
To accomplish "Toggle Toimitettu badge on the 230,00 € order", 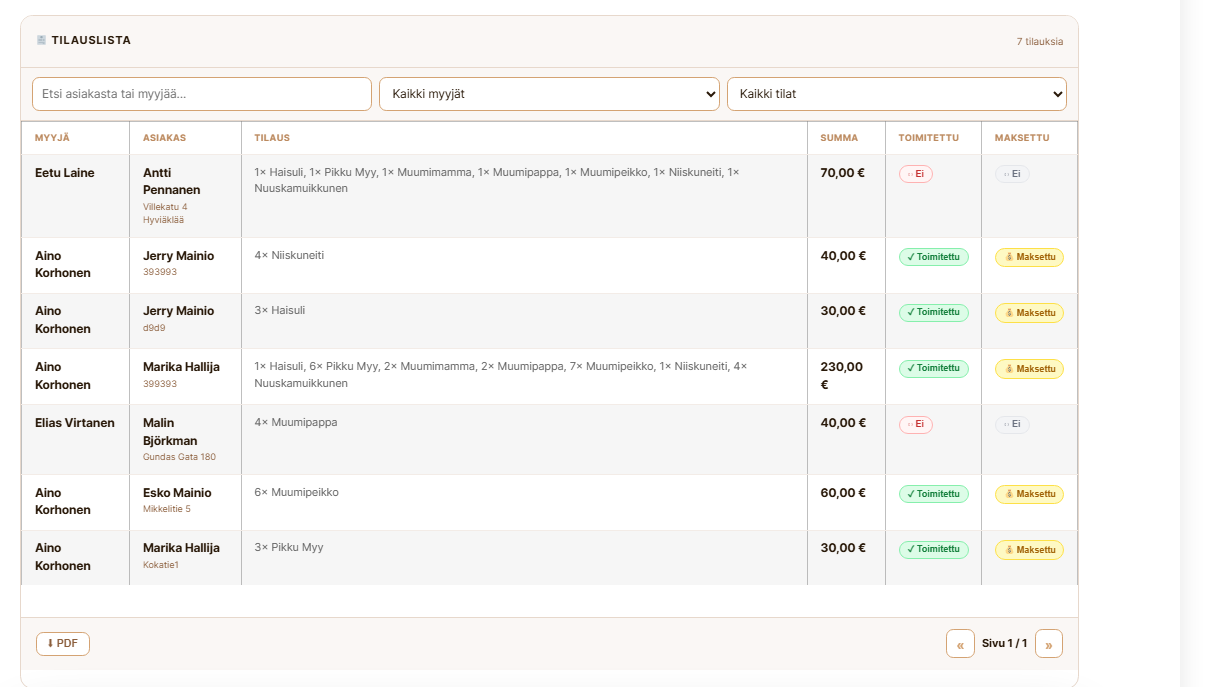I will point(934,369).
